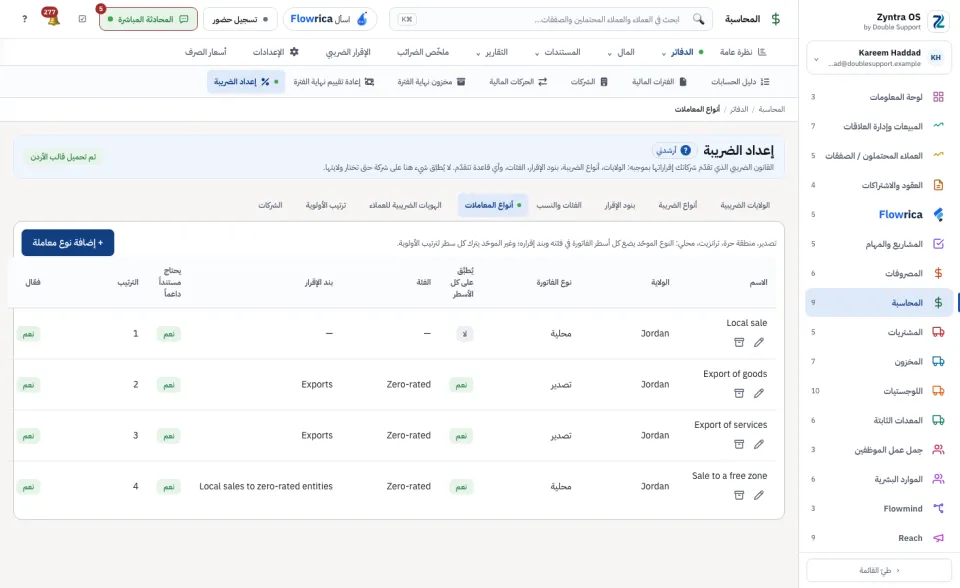Click تسجيل حضور check-in button

240,19
